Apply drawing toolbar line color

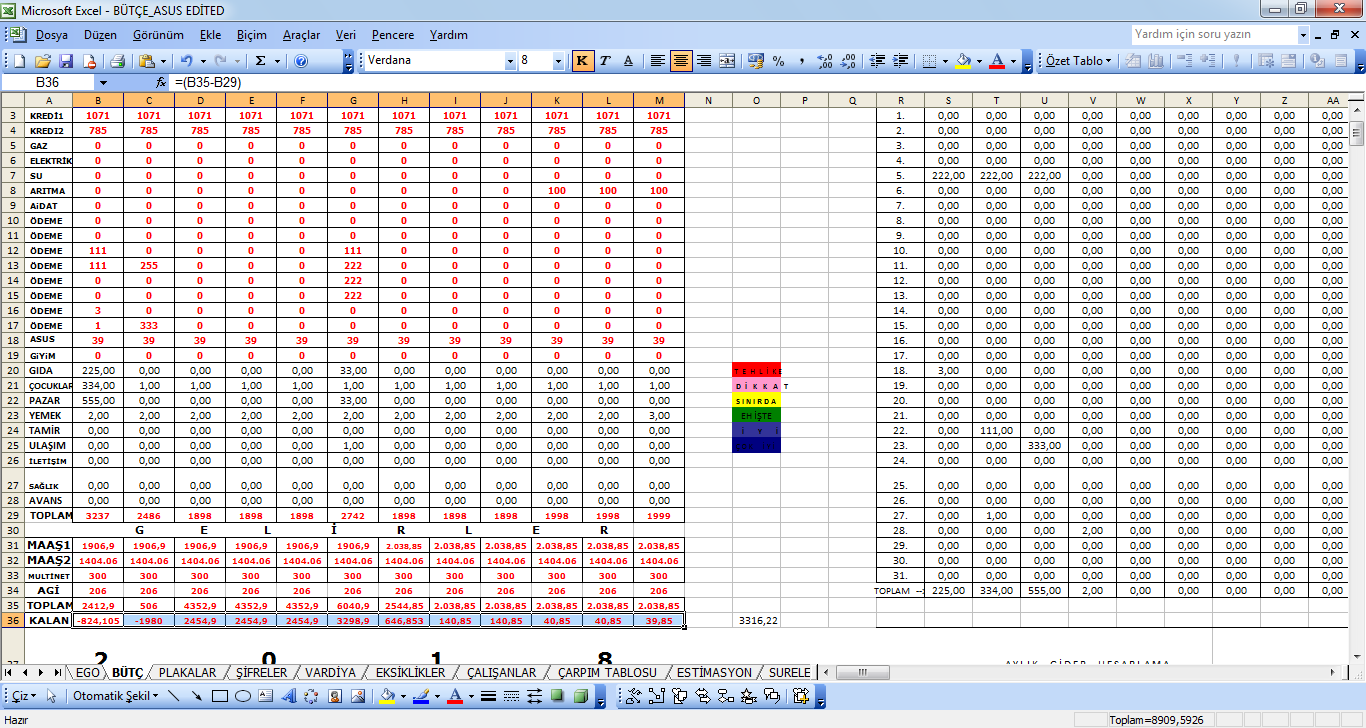pyautogui.click(x=421, y=695)
